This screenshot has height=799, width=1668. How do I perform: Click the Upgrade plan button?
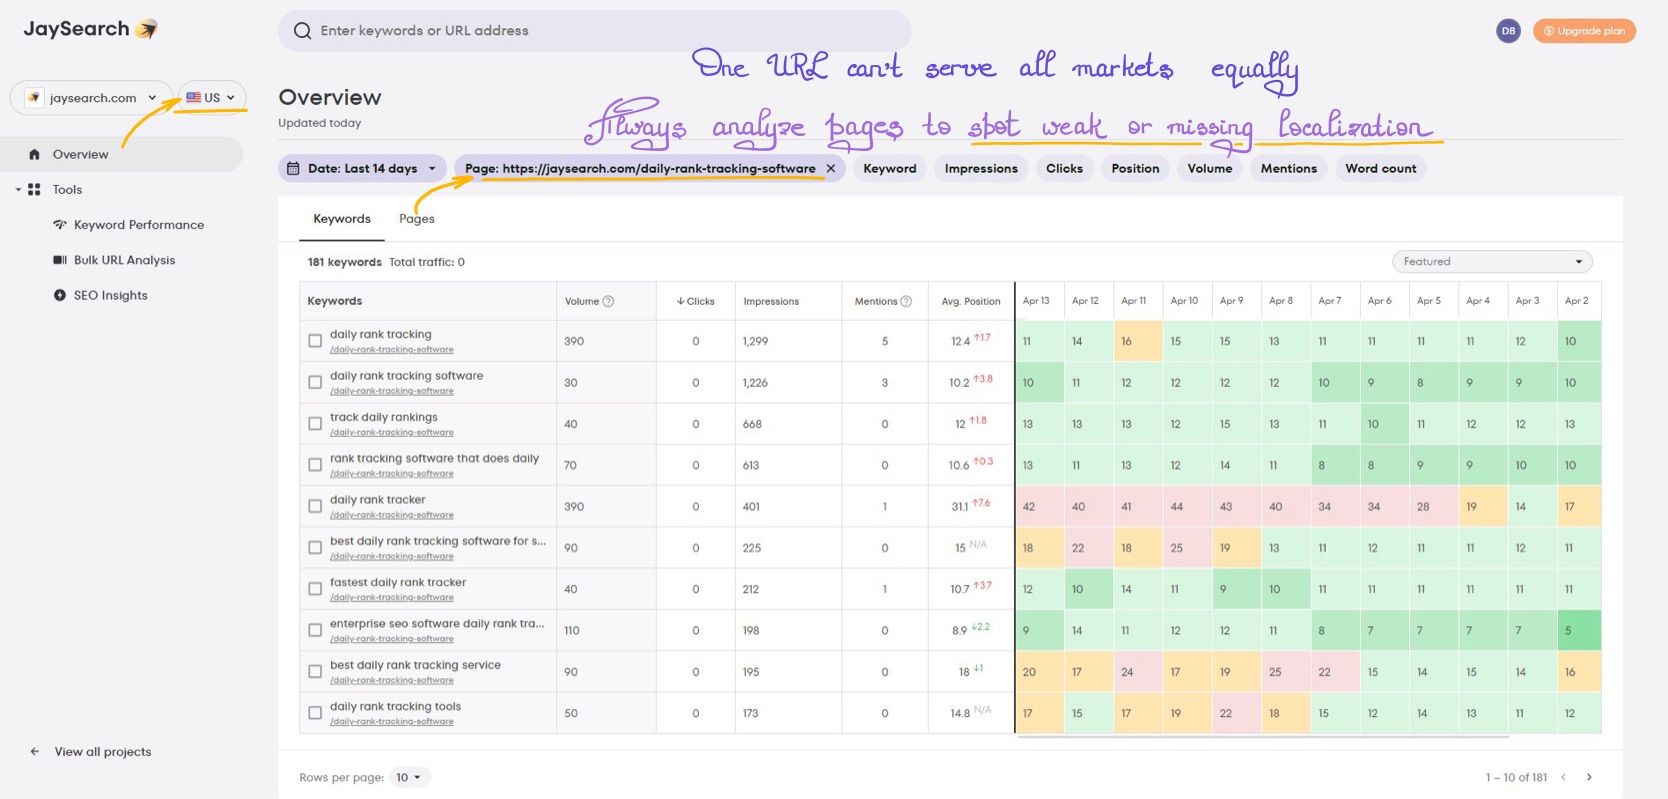(1584, 31)
